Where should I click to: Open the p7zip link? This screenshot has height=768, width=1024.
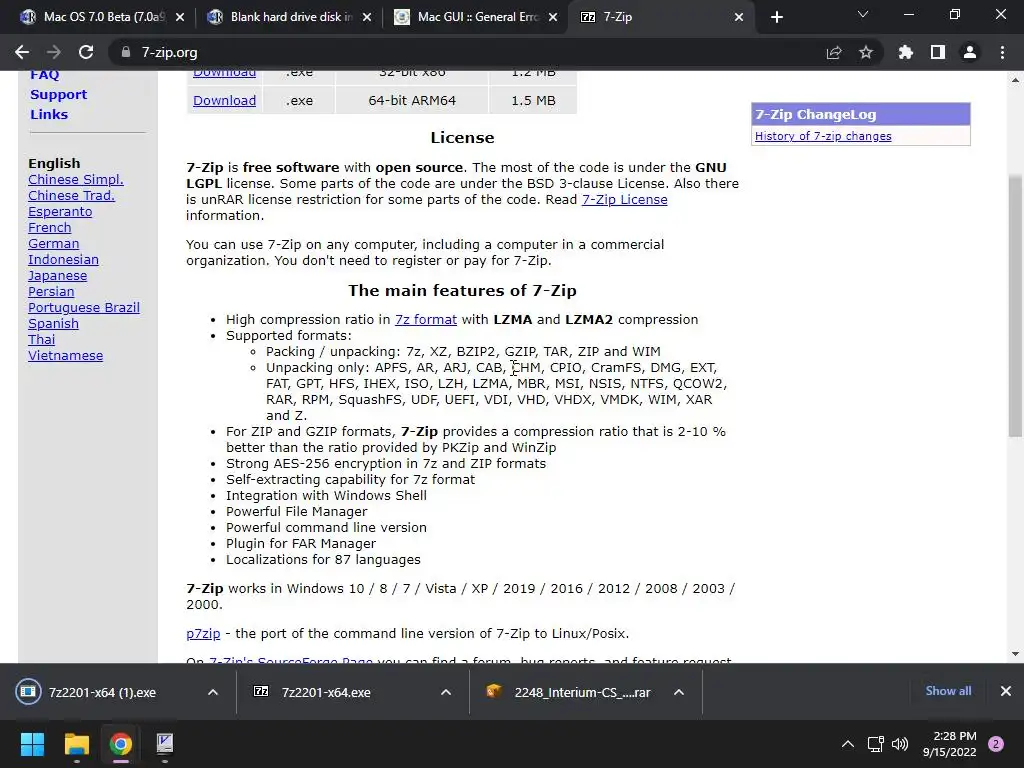(x=203, y=633)
